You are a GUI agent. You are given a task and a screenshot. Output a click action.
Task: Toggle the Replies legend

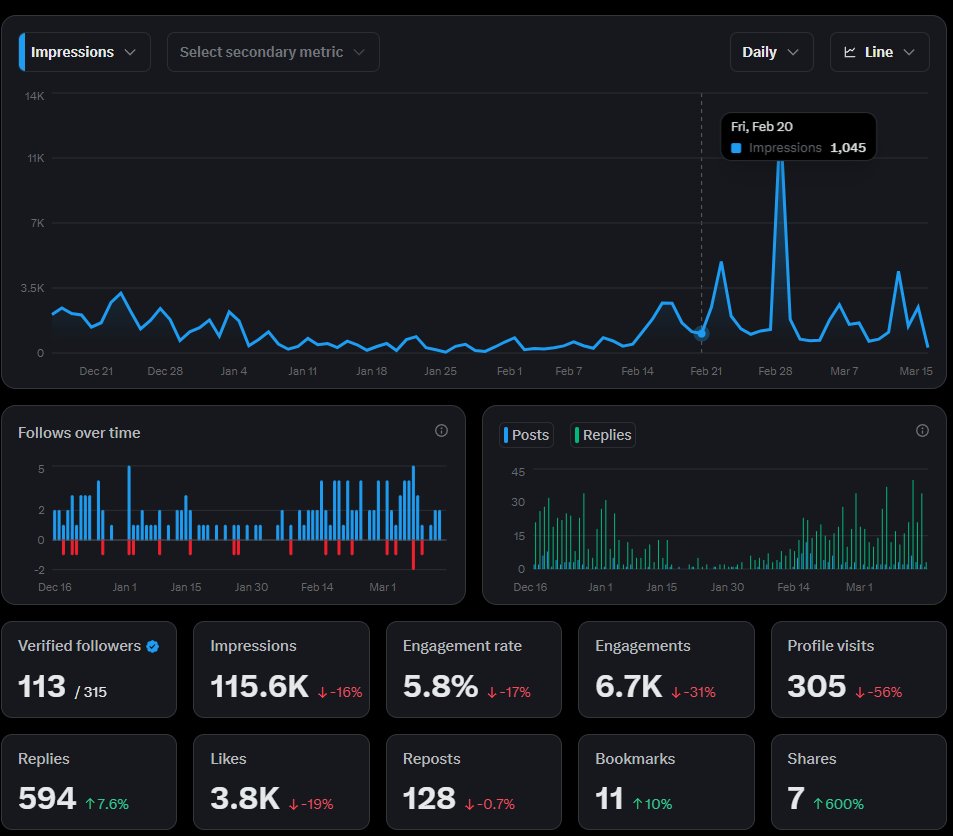pyautogui.click(x=602, y=434)
